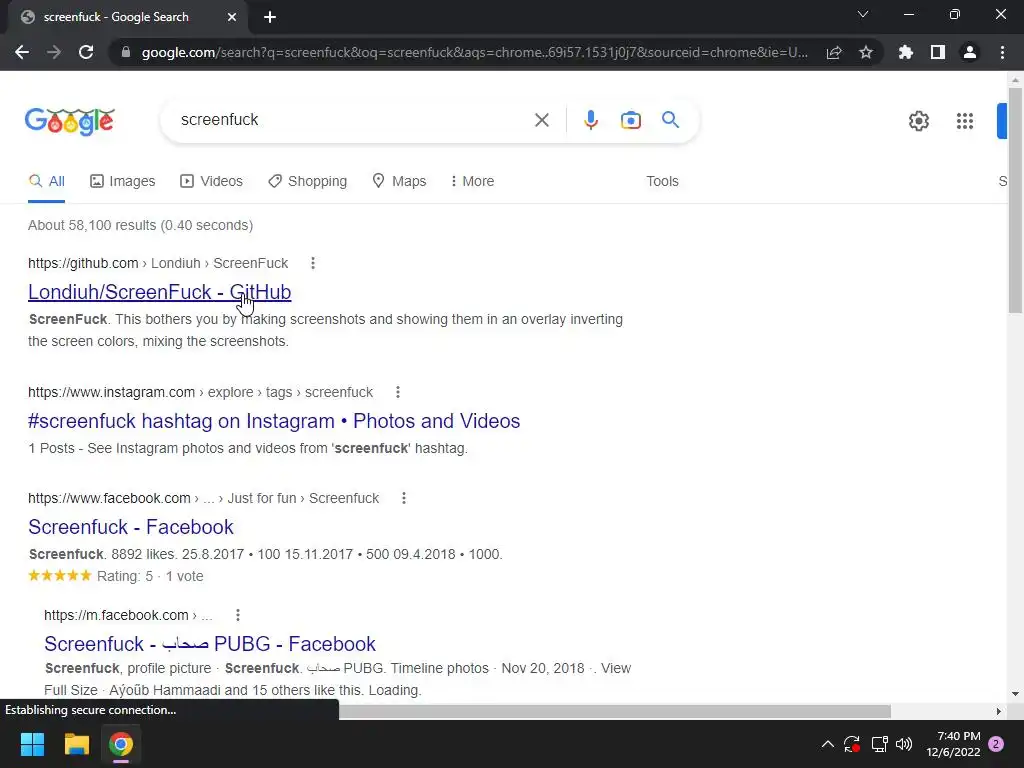The height and width of the screenshot is (768, 1024).
Task: Open Google quick settings gear
Action: tap(919, 121)
